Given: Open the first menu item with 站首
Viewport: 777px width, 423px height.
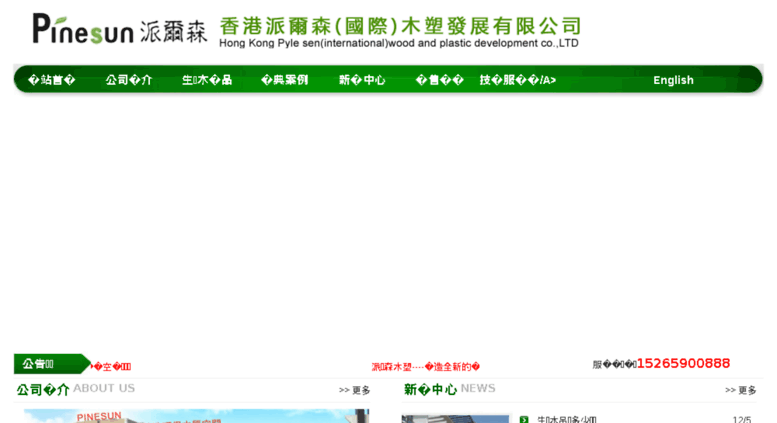Looking at the screenshot, I should point(52,80).
